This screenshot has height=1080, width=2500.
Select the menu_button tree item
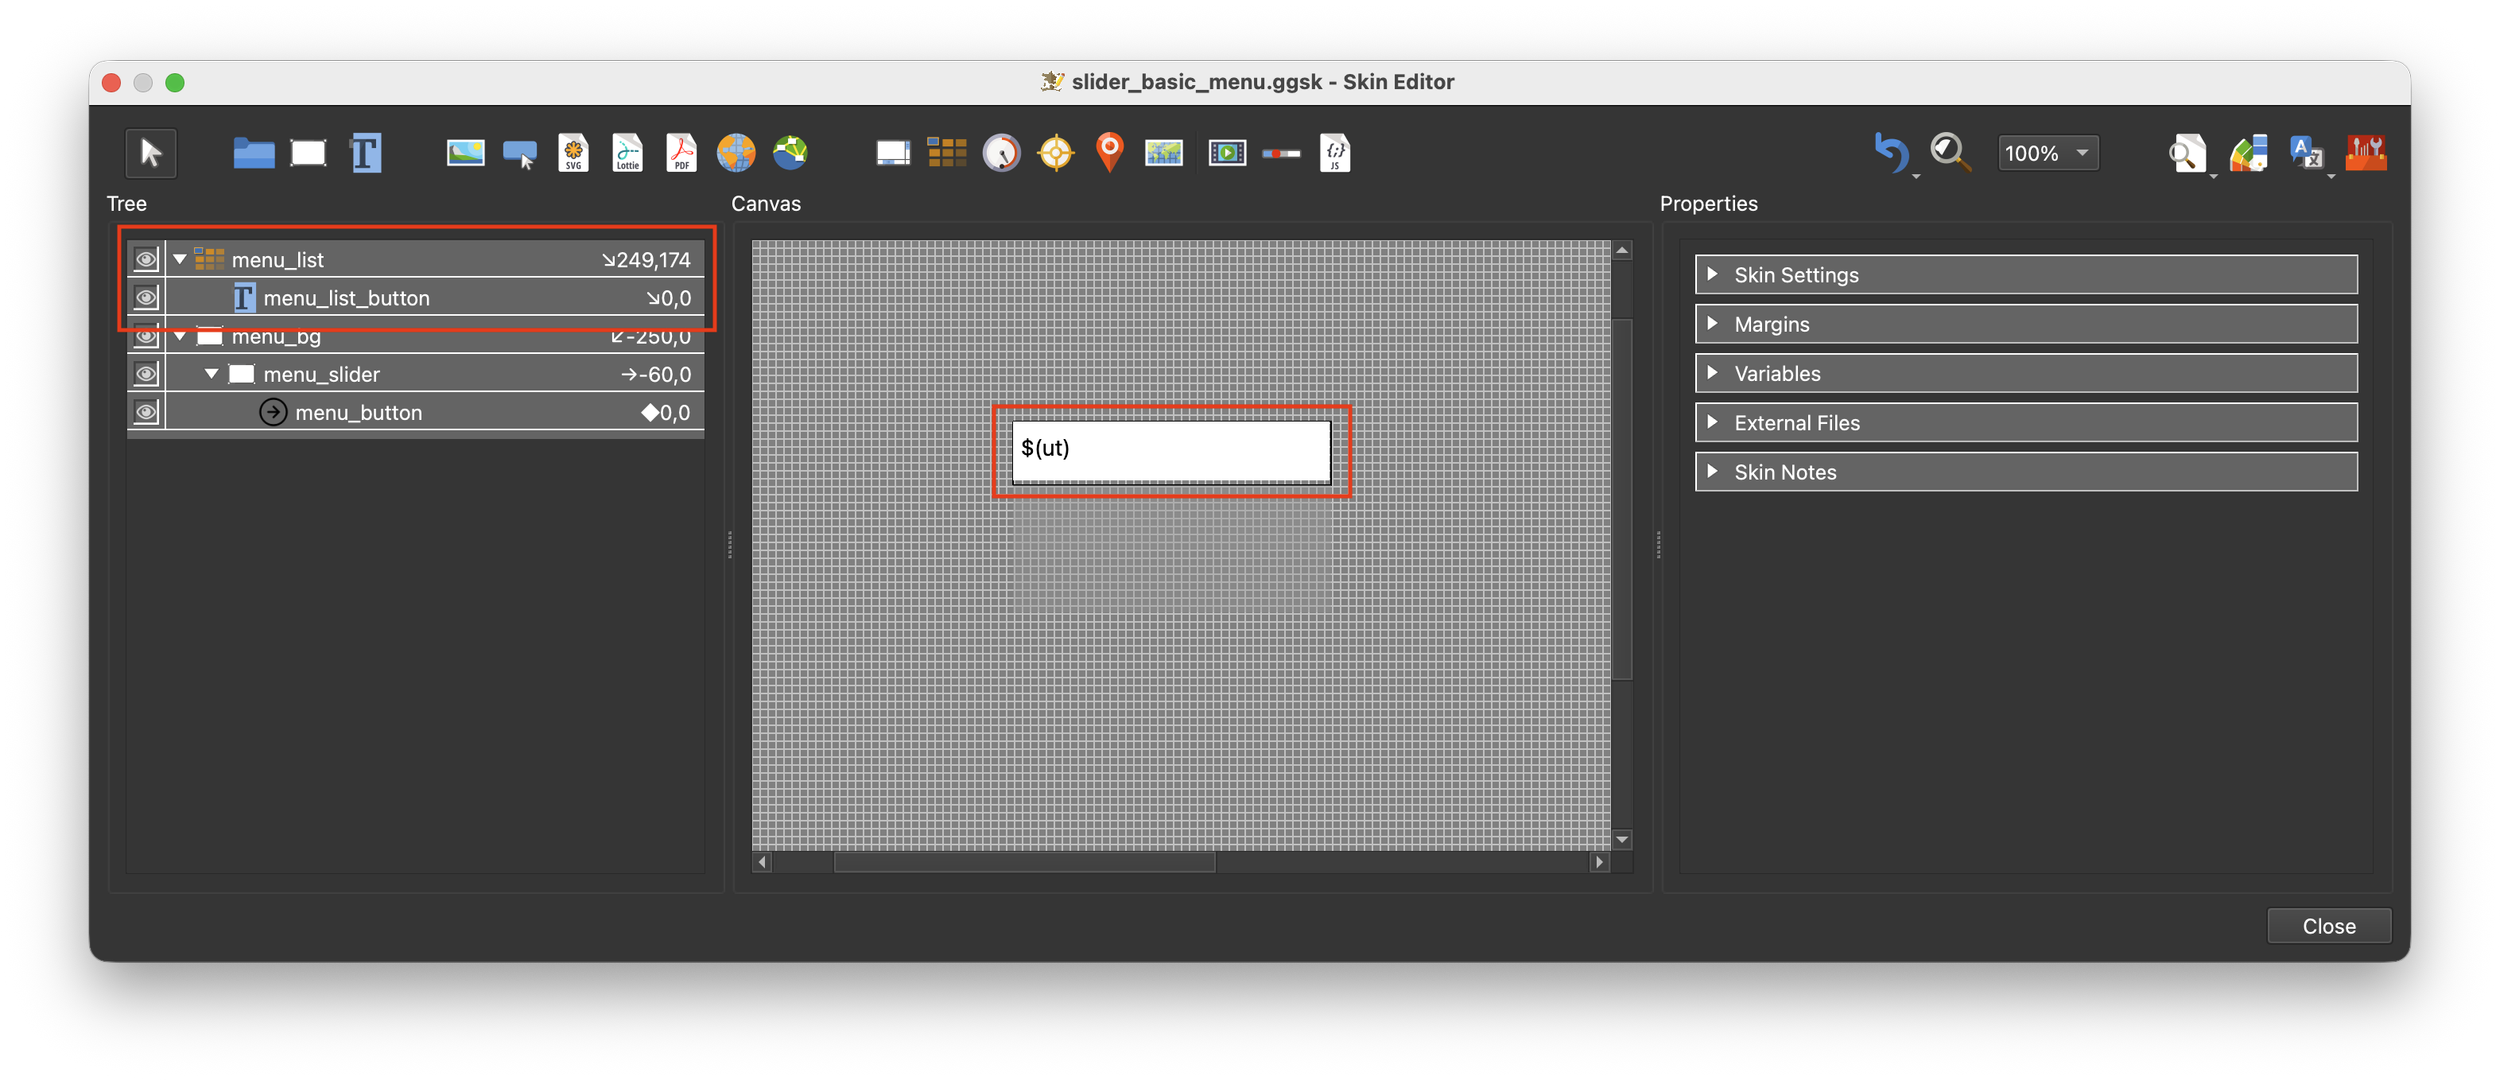pyautogui.click(x=358, y=412)
